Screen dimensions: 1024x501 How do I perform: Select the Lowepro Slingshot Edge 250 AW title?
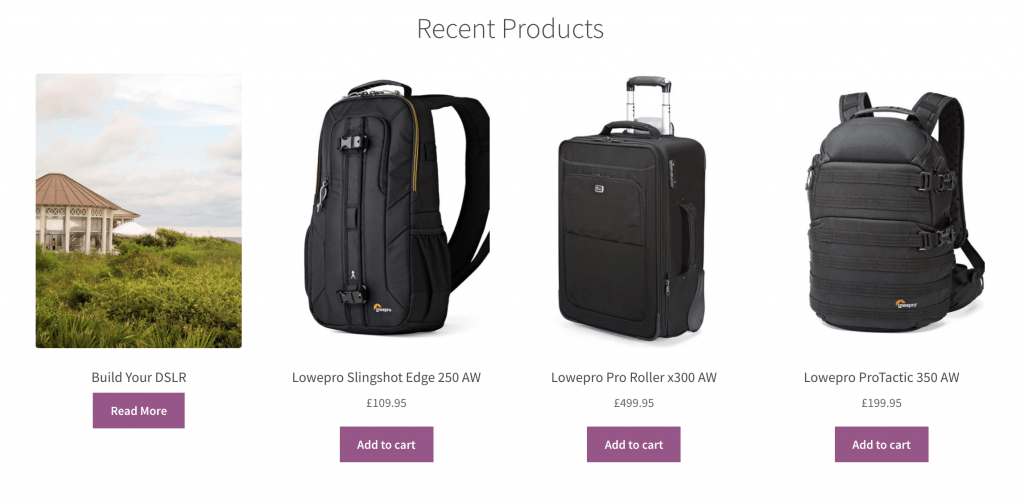(386, 377)
